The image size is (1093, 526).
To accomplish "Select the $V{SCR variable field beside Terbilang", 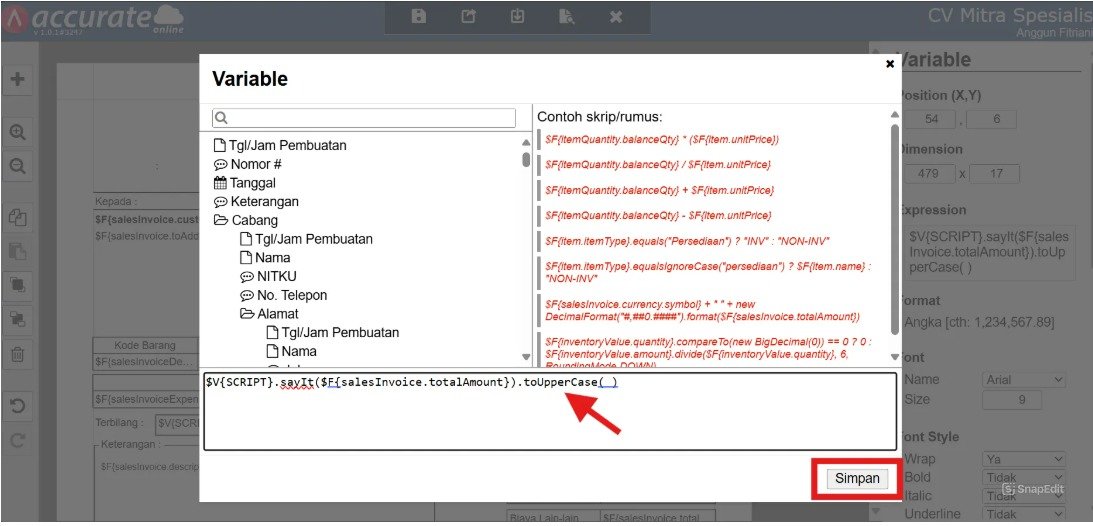I will (x=177, y=423).
